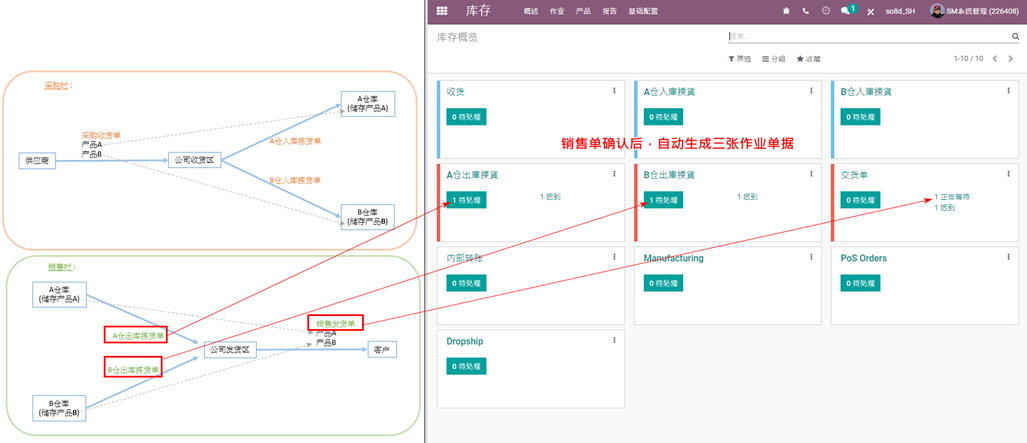Open kebab menu on 内部转账 card
The height and width of the screenshot is (443, 1027).
614,257
